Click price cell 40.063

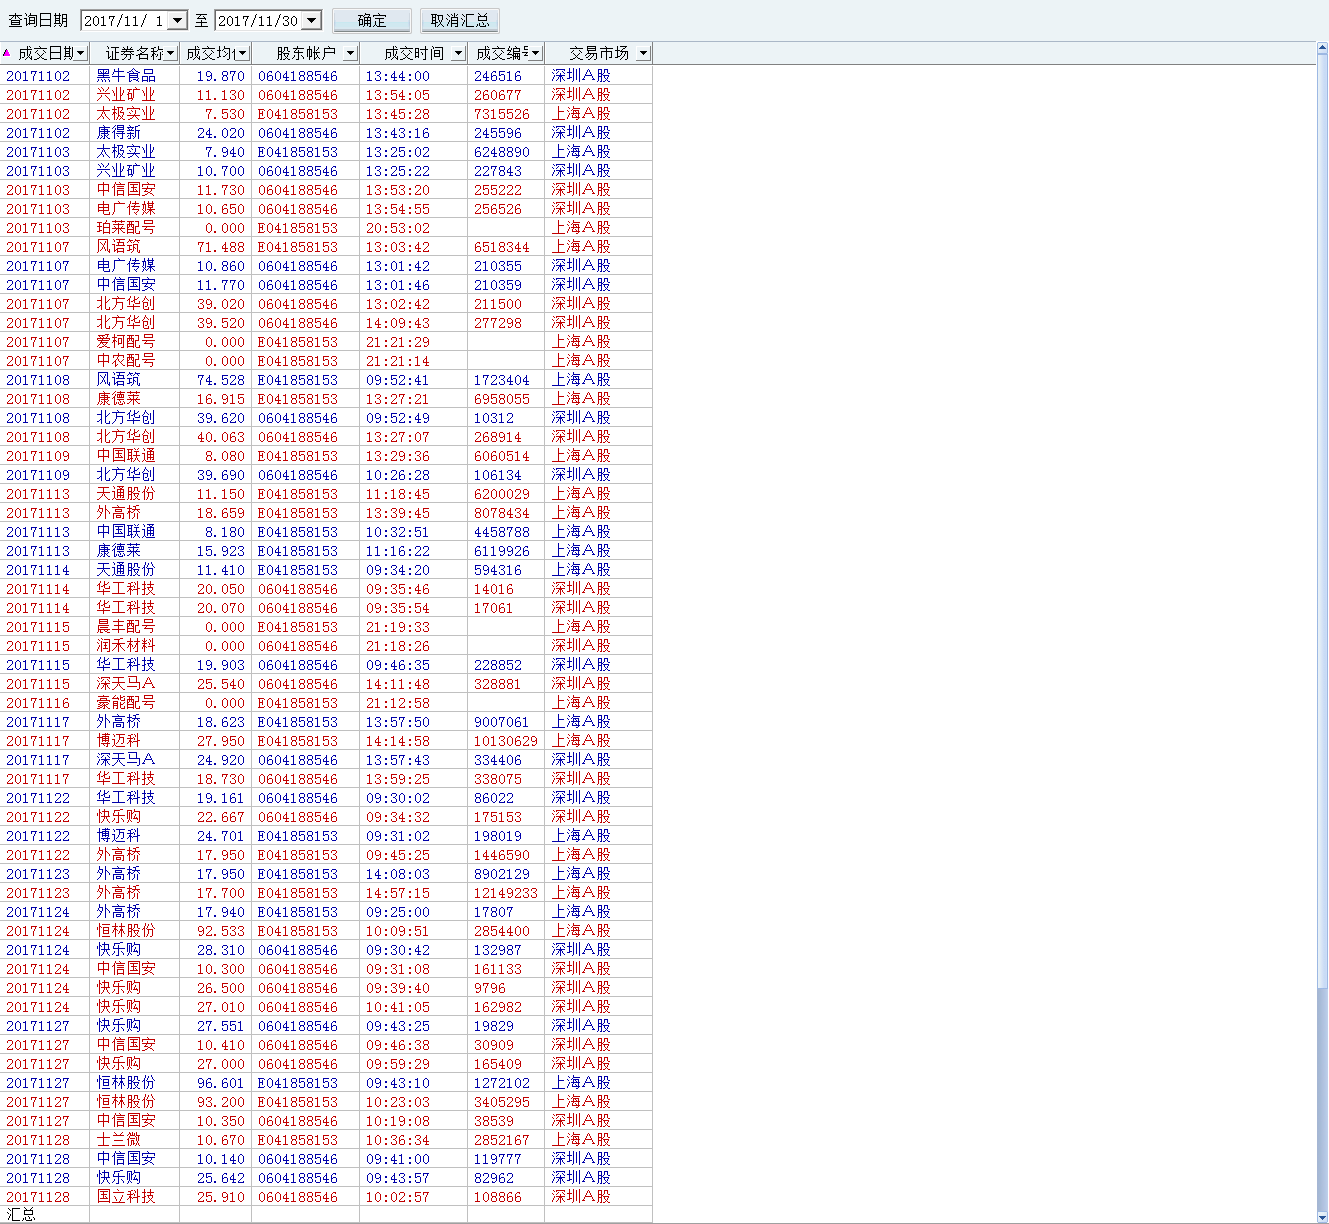[220, 437]
